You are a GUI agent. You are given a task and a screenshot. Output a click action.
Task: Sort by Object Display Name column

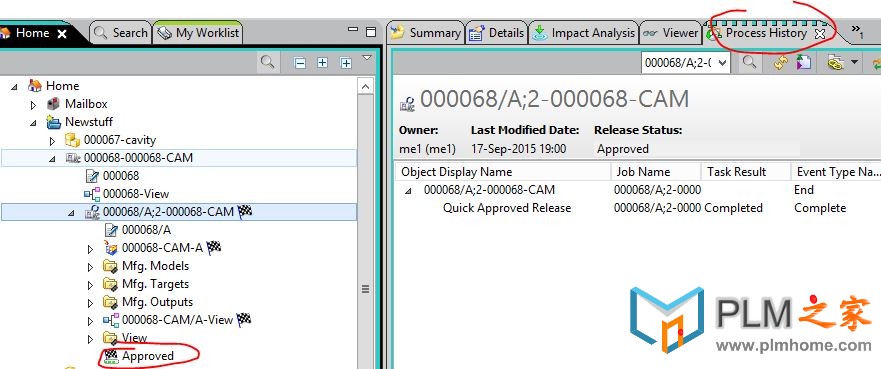502,172
